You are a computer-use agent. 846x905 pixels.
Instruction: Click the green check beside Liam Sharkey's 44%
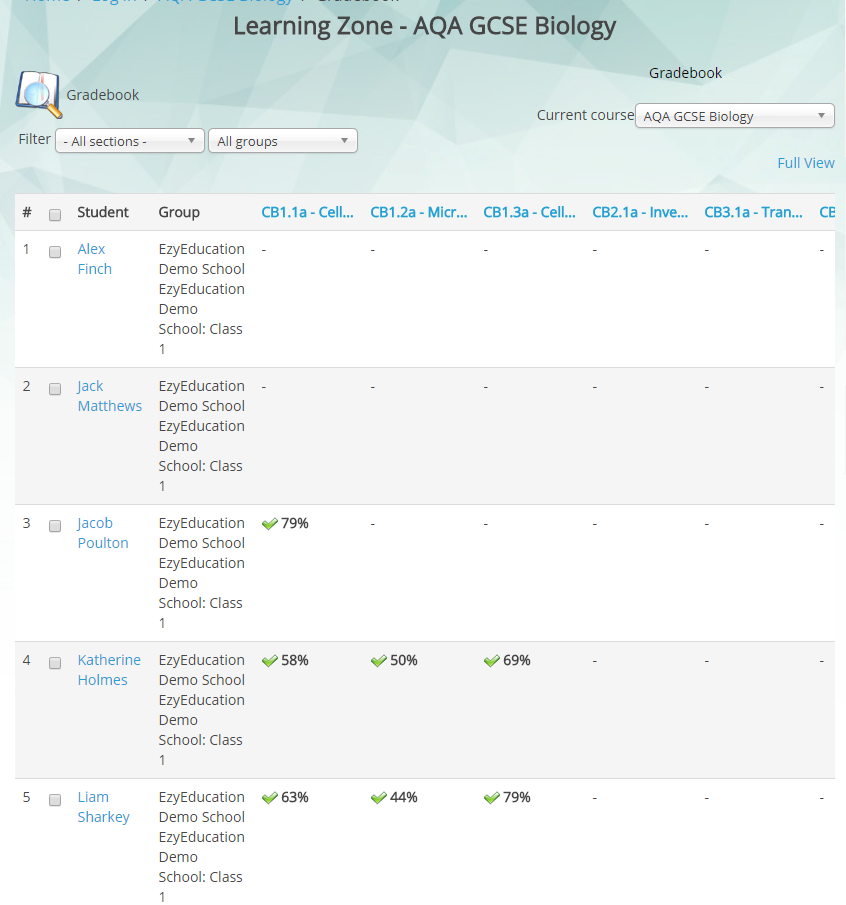tap(379, 798)
